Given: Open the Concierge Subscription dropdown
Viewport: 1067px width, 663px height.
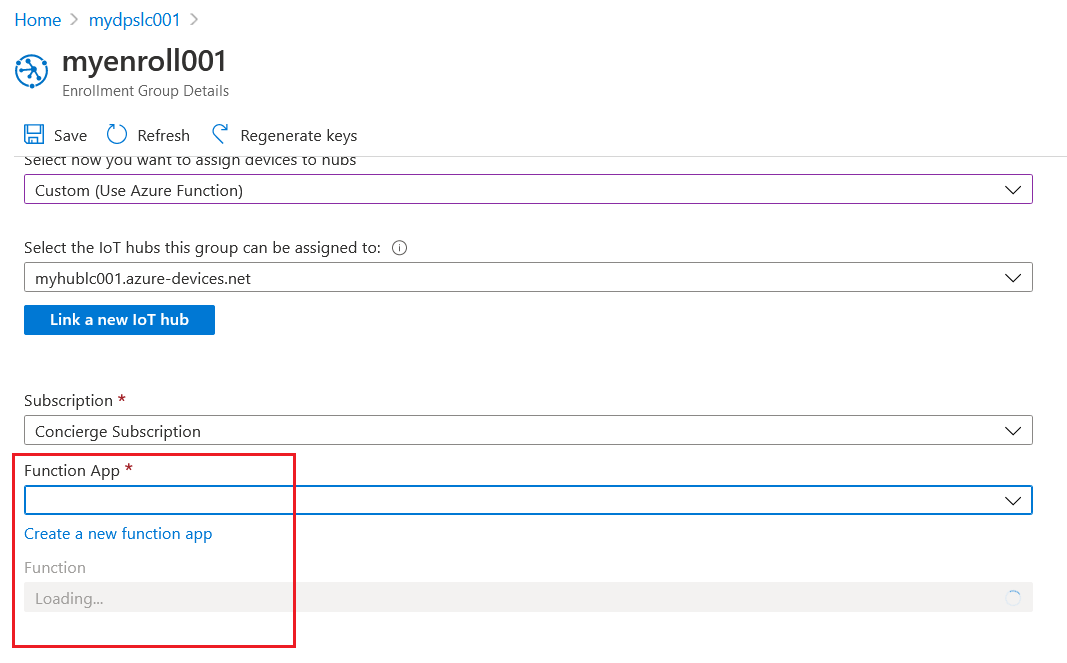Looking at the screenshot, I should point(528,430).
